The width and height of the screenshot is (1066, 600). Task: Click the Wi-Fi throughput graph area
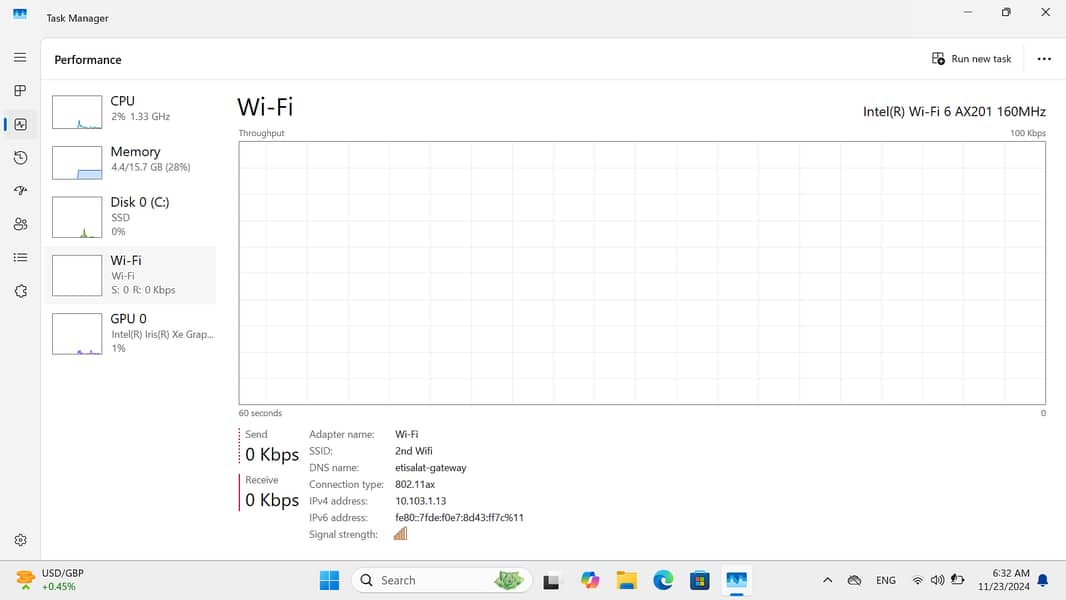point(642,273)
